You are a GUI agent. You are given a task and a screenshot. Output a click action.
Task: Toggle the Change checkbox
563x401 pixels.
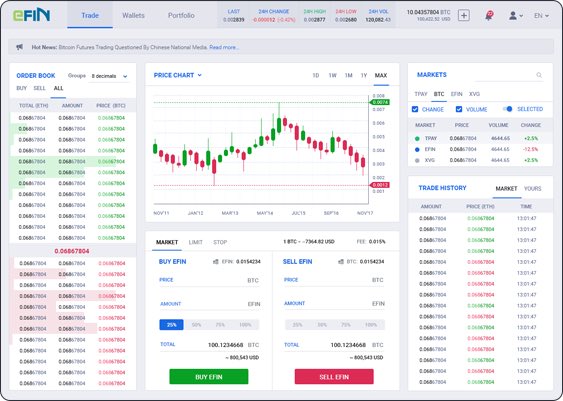[415, 109]
